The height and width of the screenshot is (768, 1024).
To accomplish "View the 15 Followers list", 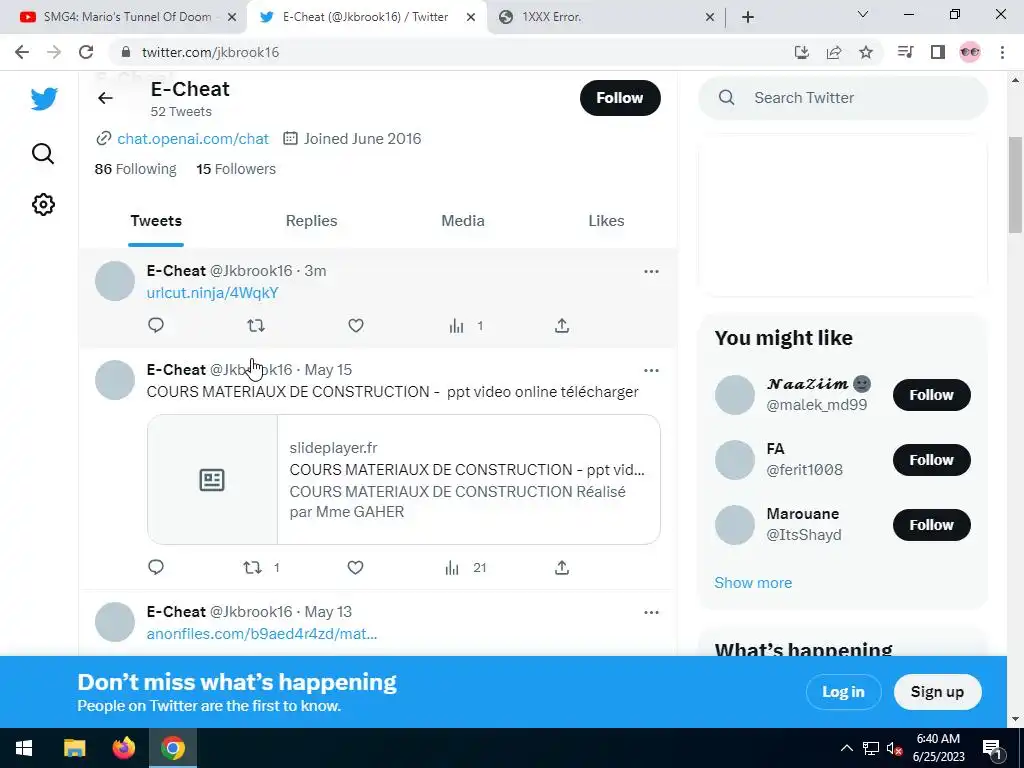I will [236, 169].
